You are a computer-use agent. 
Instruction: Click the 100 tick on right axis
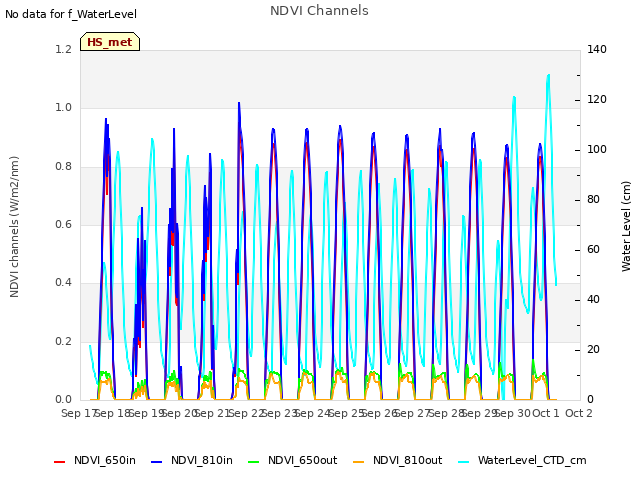coord(597,150)
